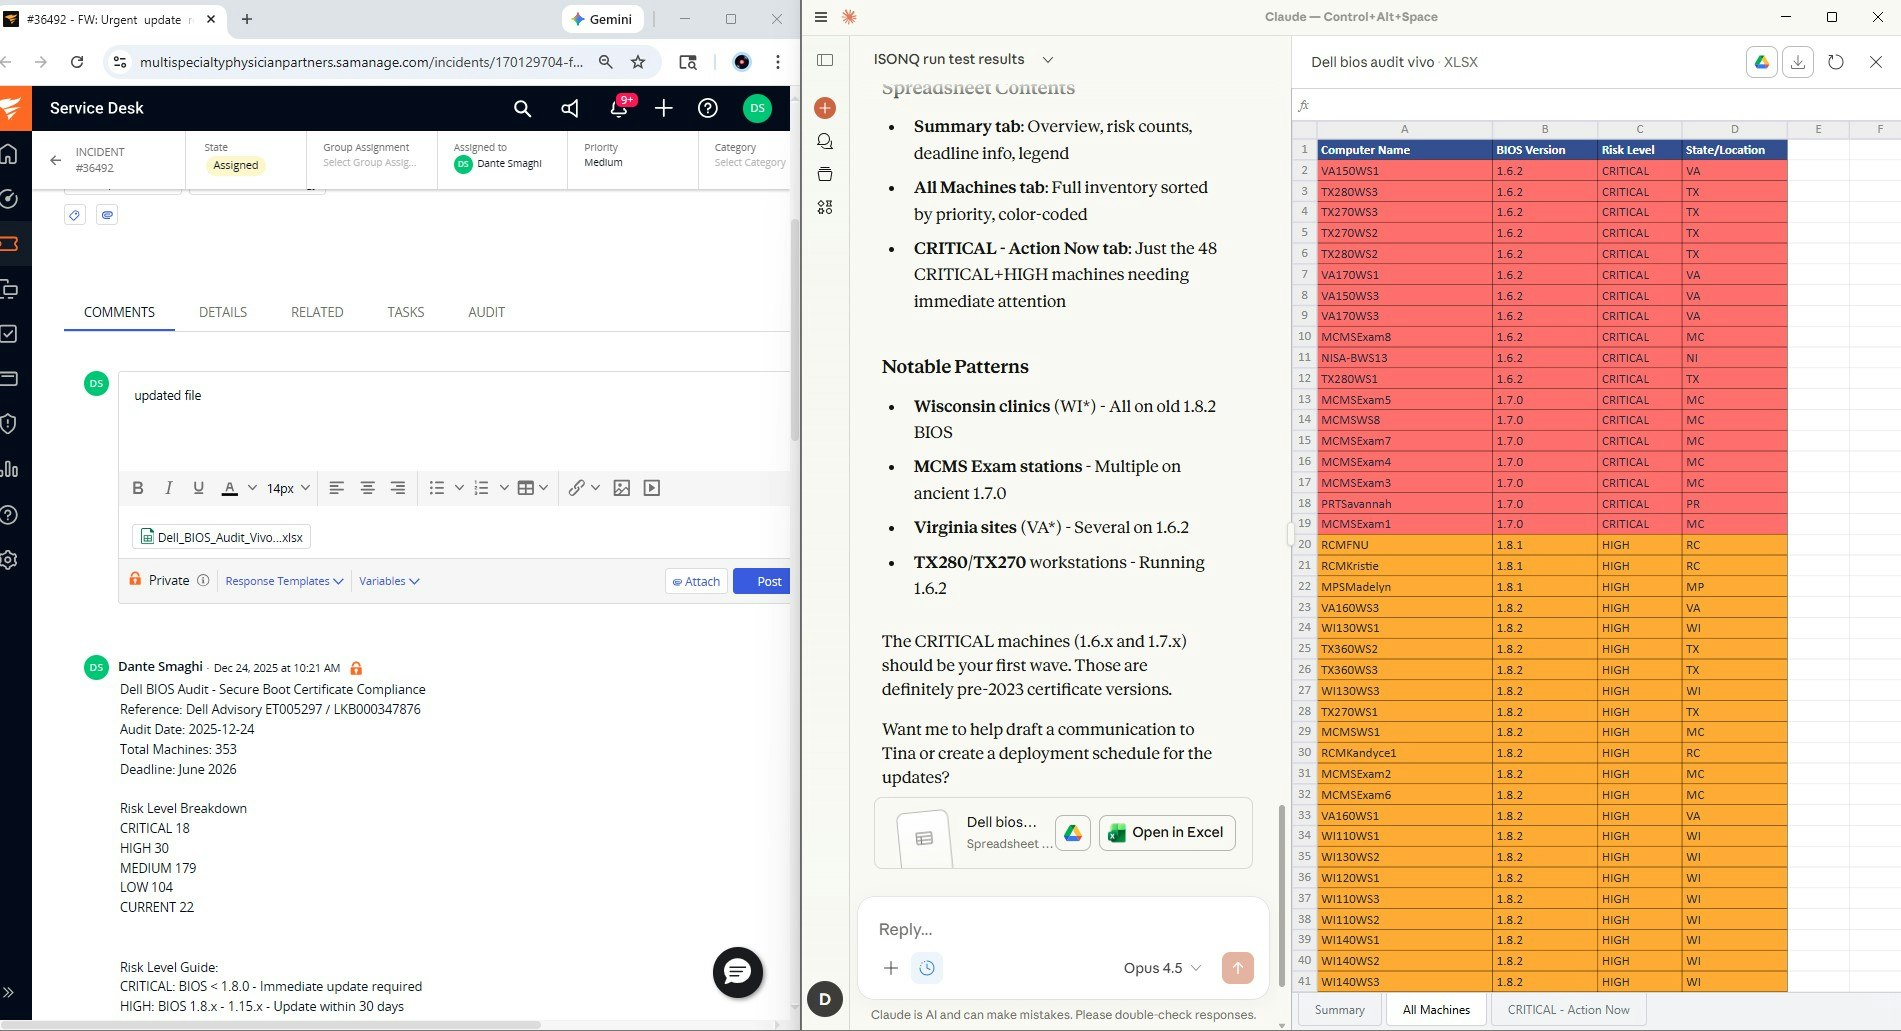This screenshot has width=1901, height=1031.
Task: Click the browser address bar
Action: (x=362, y=62)
